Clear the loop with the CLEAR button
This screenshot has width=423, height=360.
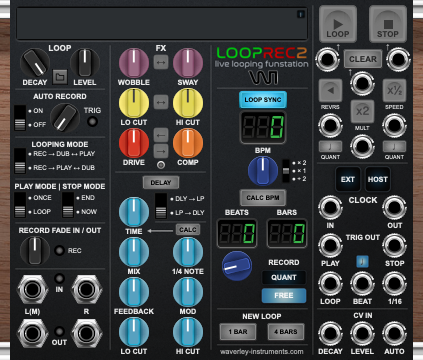coord(363,59)
